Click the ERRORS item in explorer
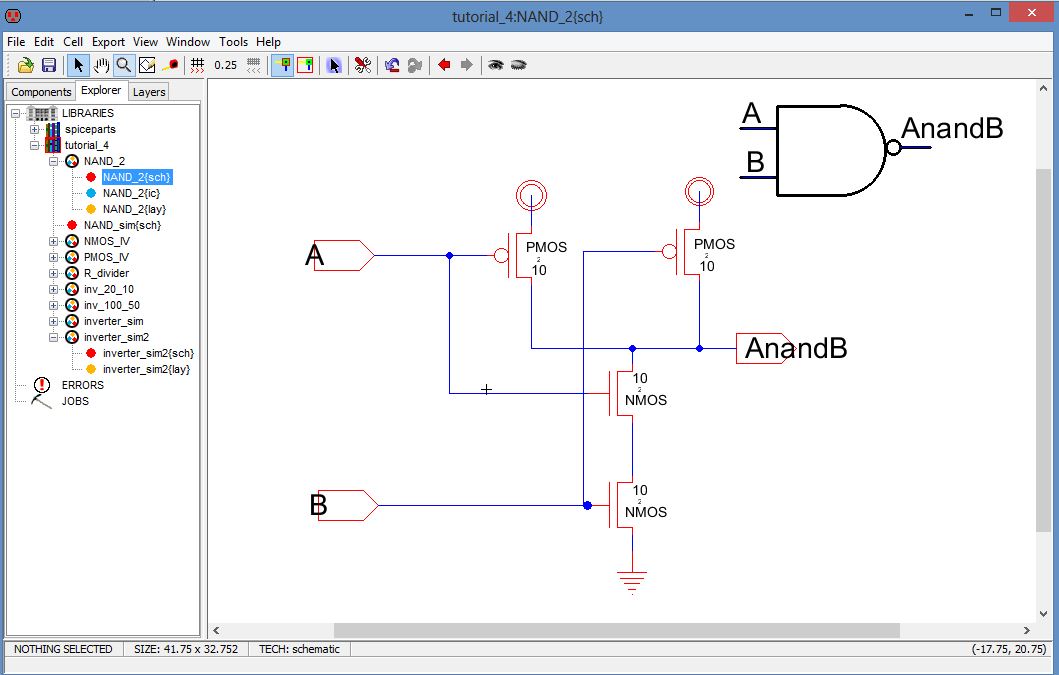 [x=82, y=385]
